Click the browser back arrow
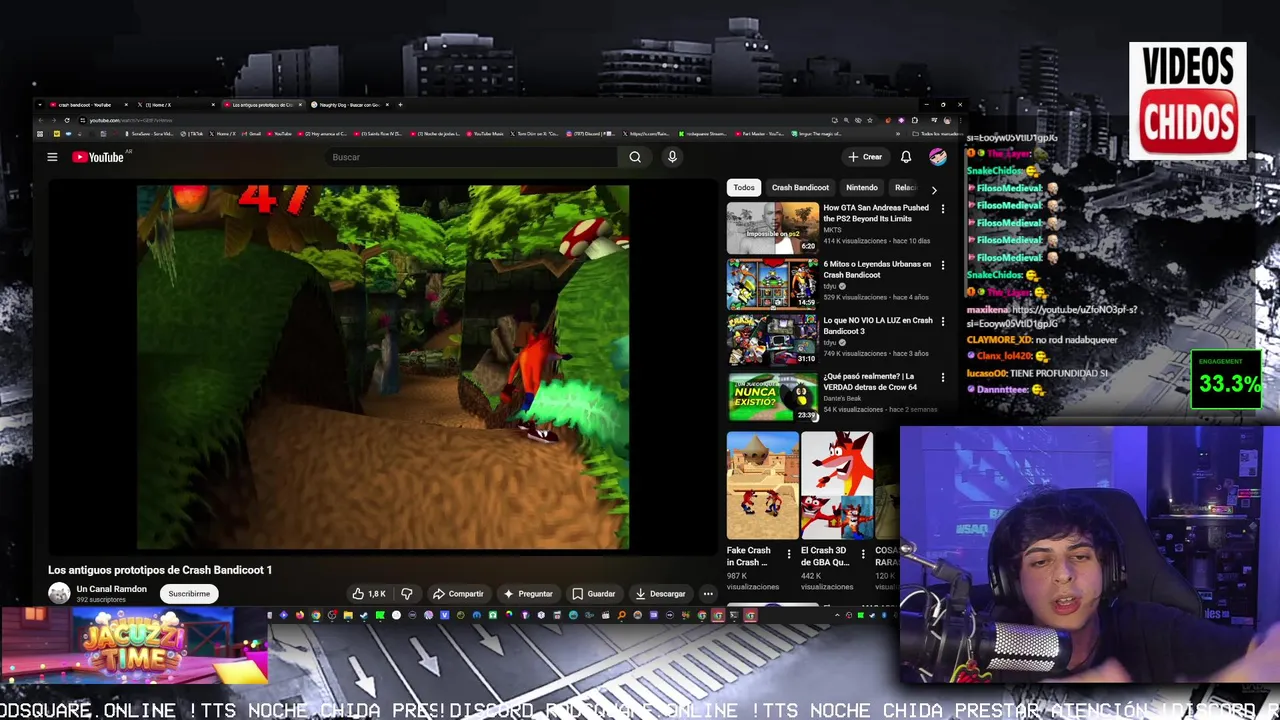Screen dimensions: 1280x720 point(41,120)
